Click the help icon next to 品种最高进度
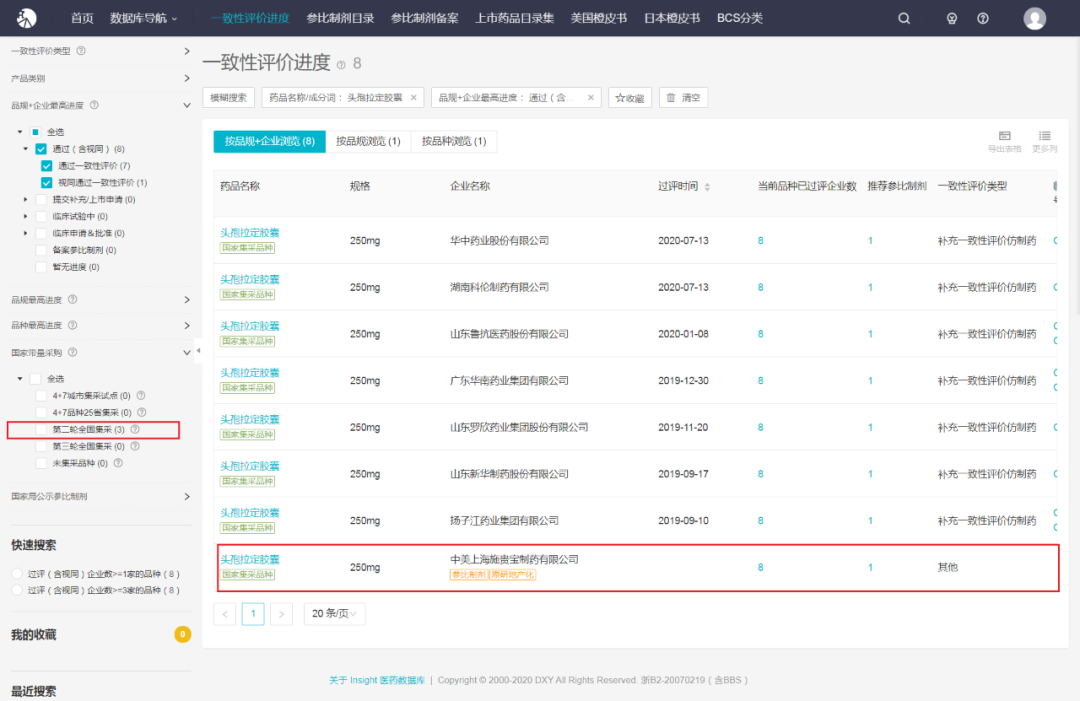Viewport: 1080px width, 701px height. [x=72, y=325]
